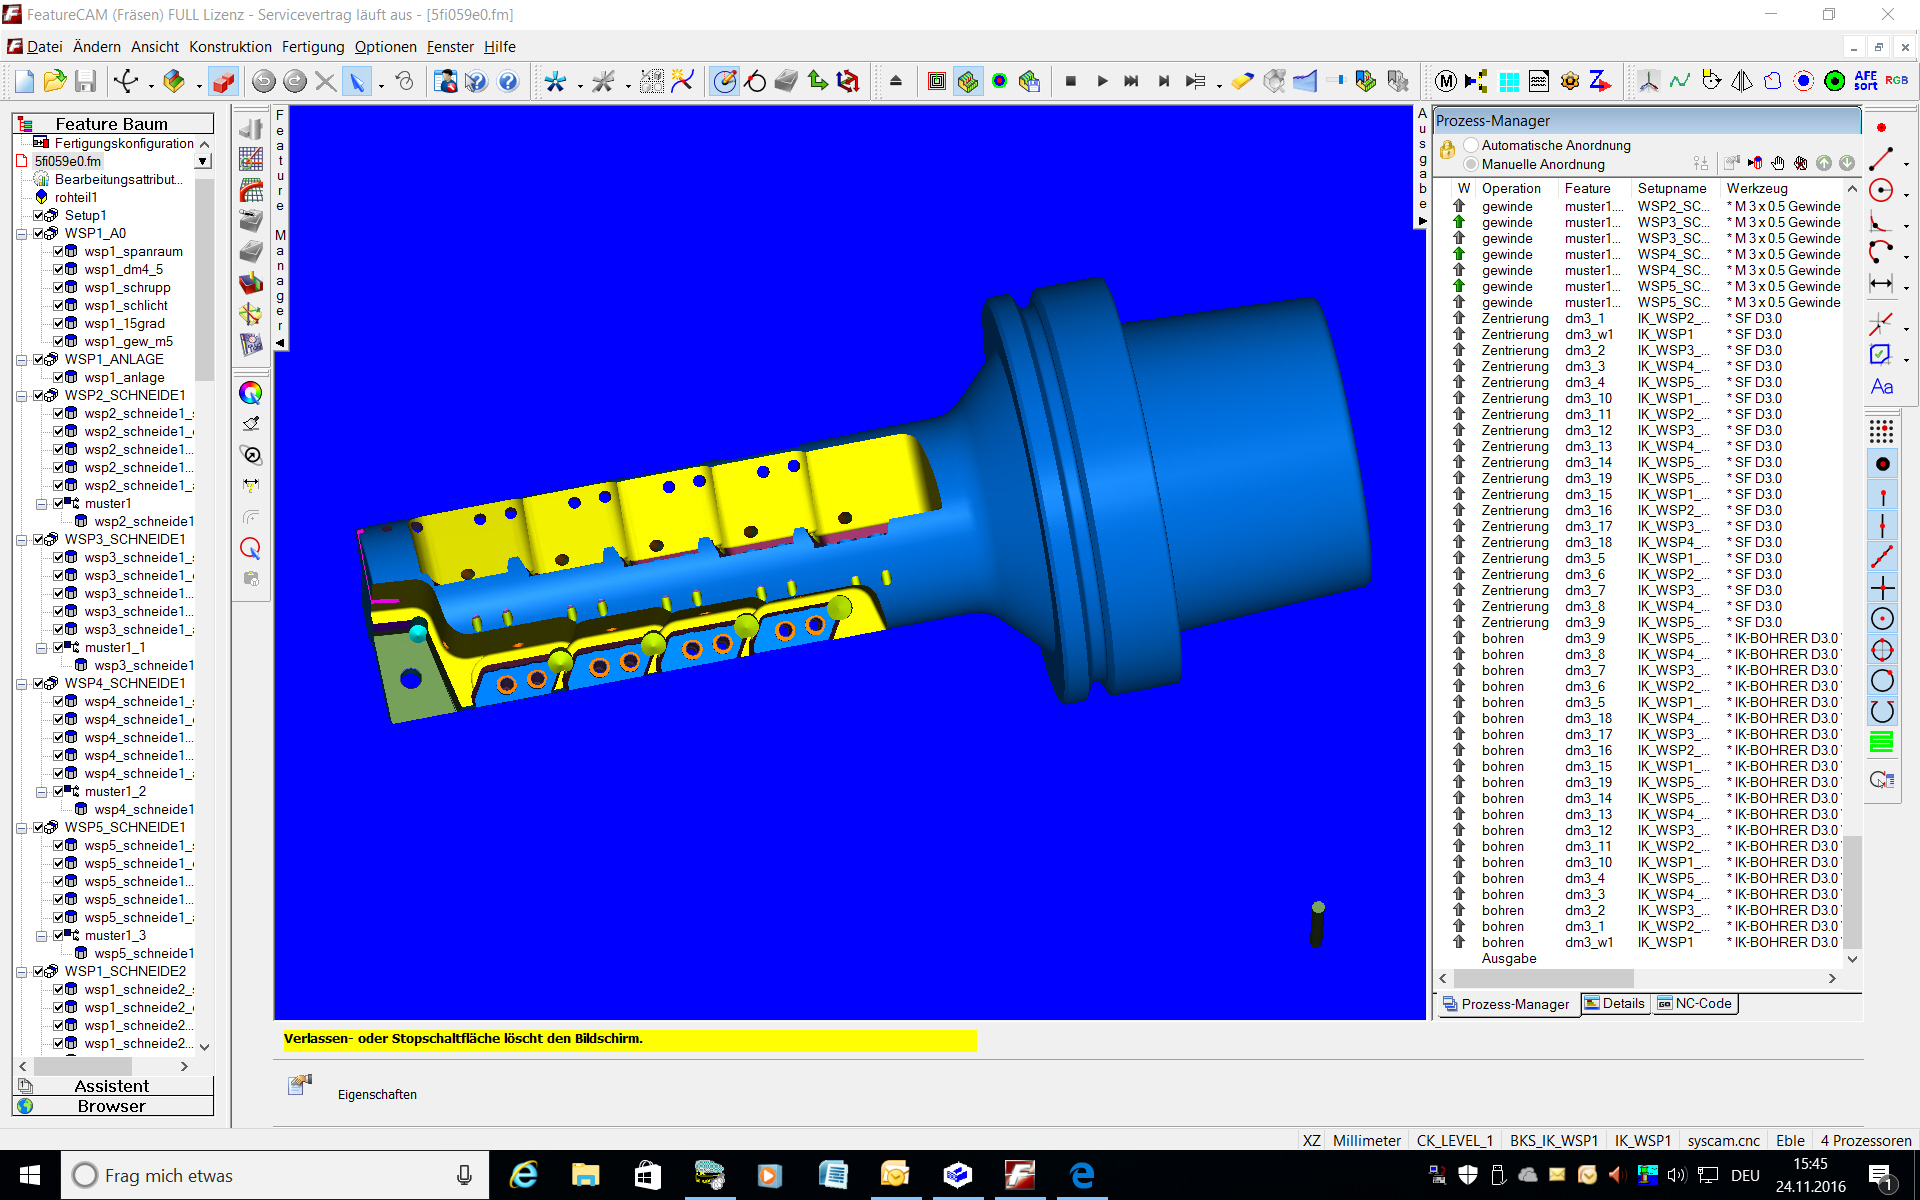Open the 5fi059e0.fm document dropdown
Image resolution: width=1920 pixels, height=1200 pixels.
(203, 161)
